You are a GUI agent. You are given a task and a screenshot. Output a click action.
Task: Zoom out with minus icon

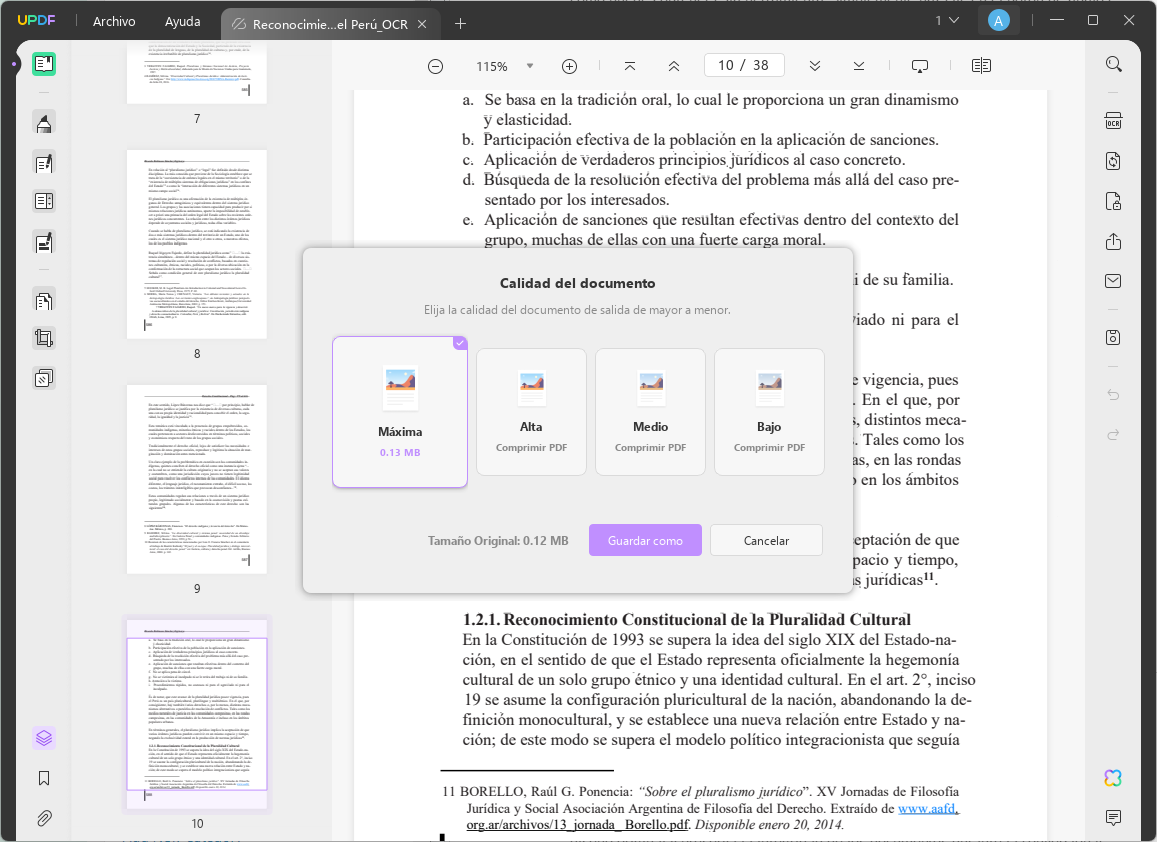pyautogui.click(x=435, y=66)
